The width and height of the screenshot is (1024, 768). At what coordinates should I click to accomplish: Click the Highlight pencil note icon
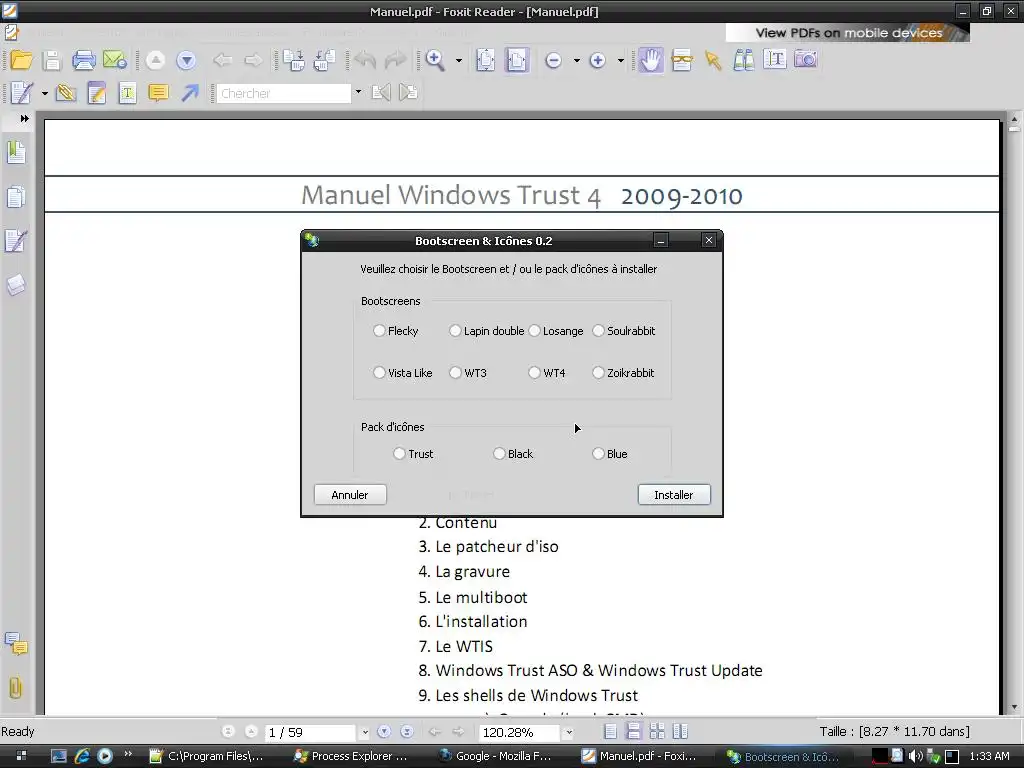[97, 93]
